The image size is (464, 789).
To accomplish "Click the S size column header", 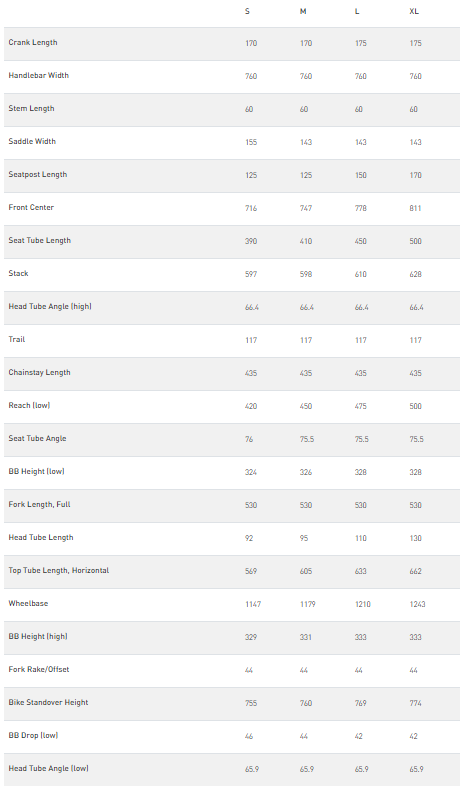I will (x=247, y=11).
